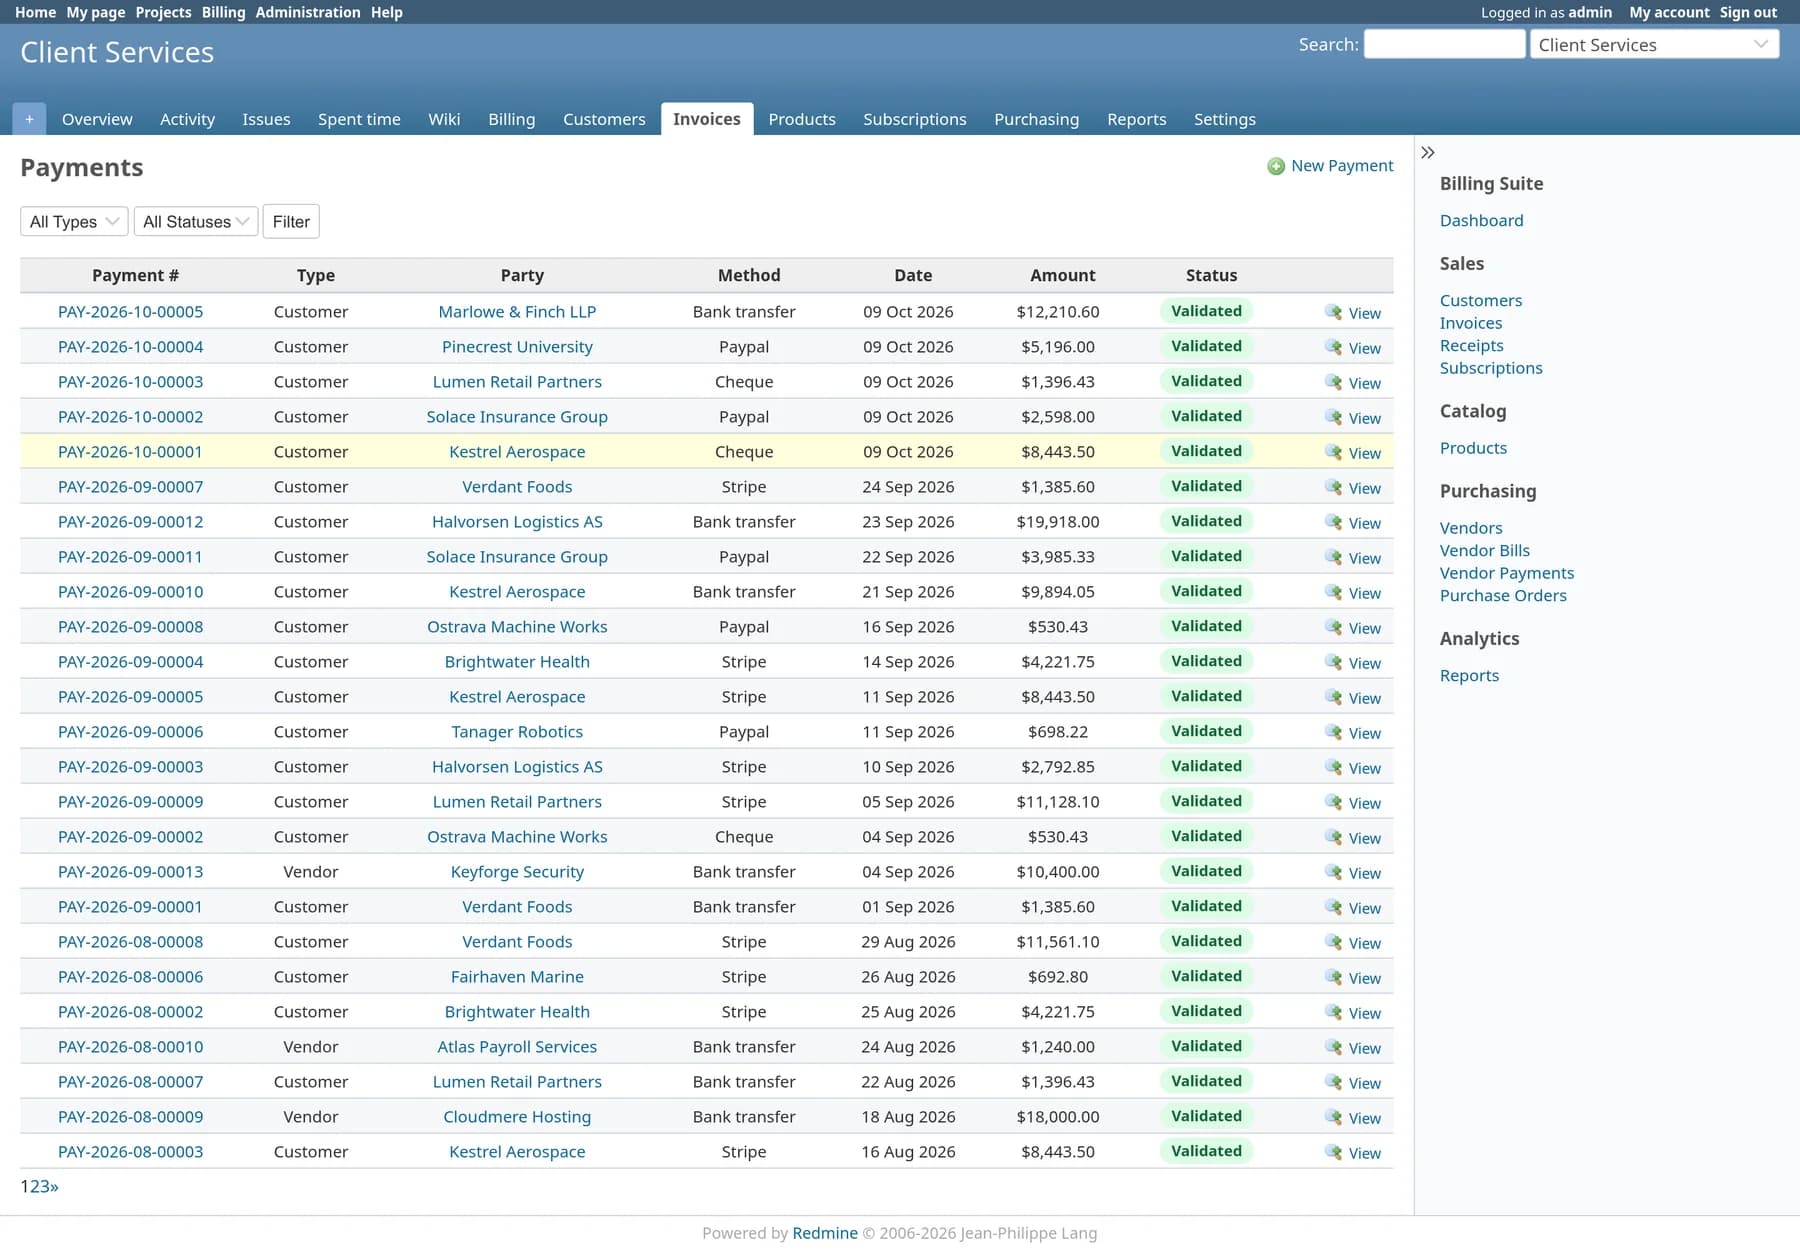Click view icon for PAY-2026-09-00013
This screenshot has width=1800, height=1250.
point(1333,872)
